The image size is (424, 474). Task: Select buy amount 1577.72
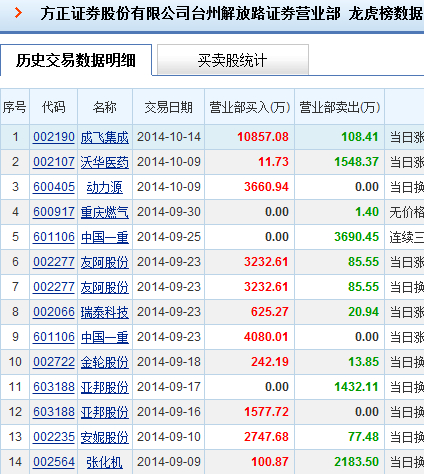(x=266, y=412)
